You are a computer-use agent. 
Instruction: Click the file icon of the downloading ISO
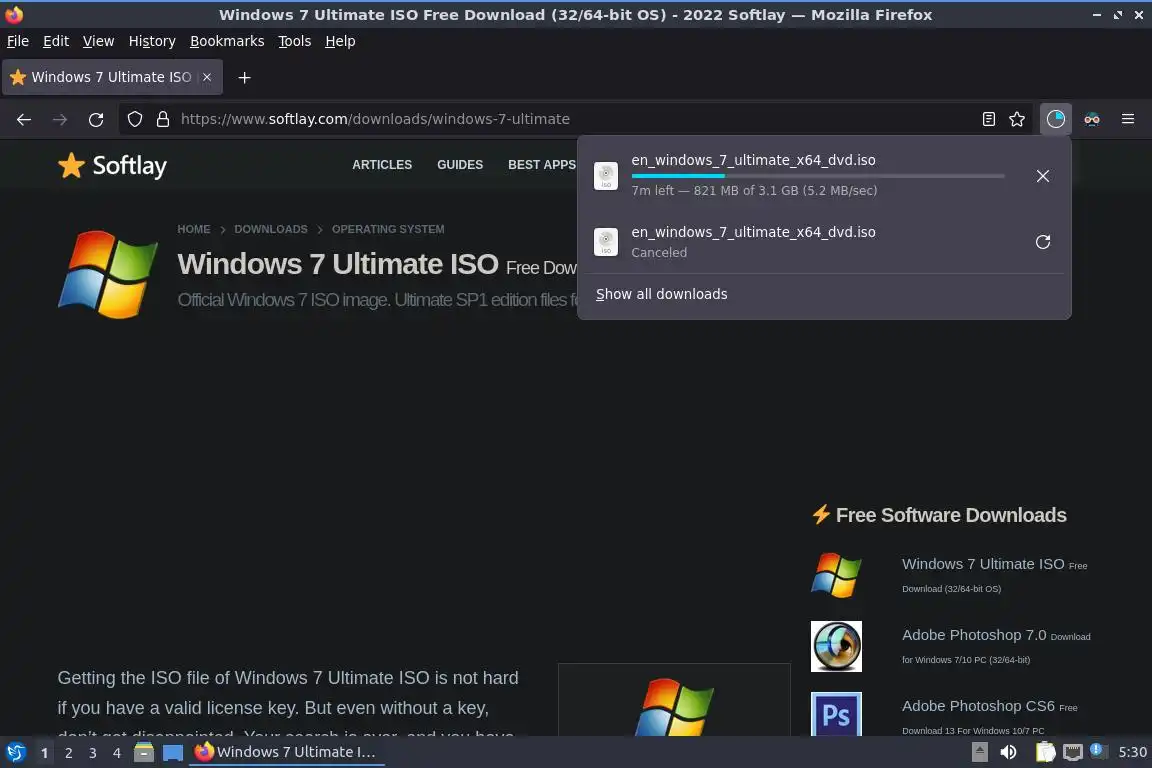(606, 176)
